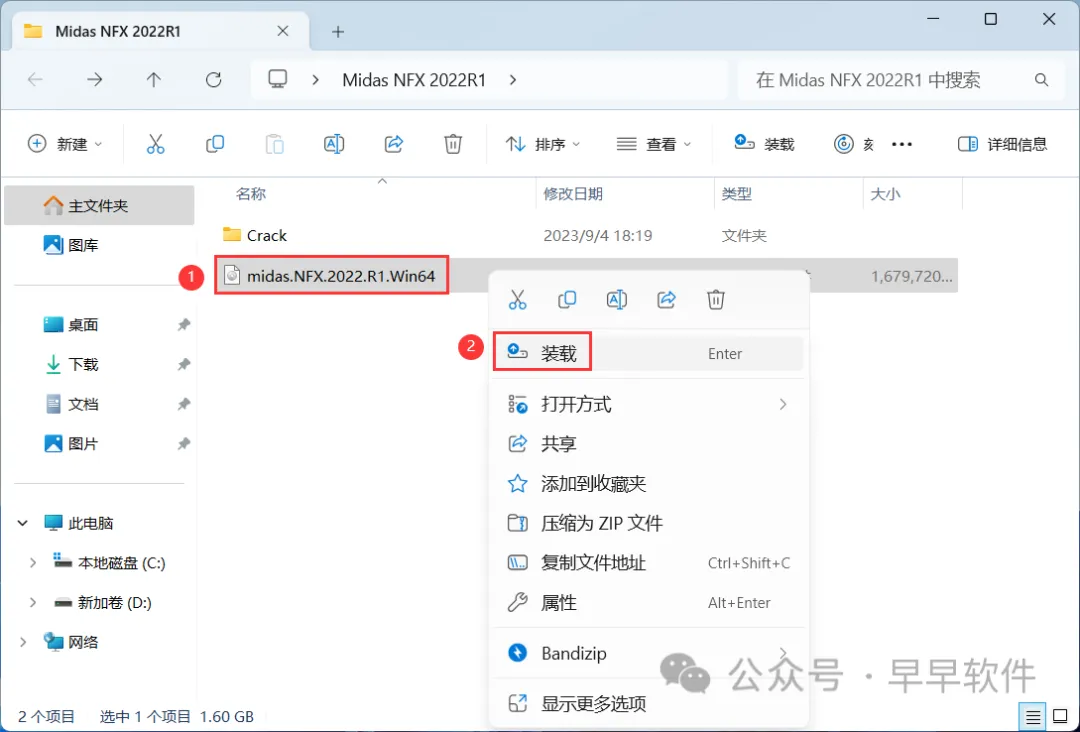Select the Midas NFX 2022R1 tab

pos(162,31)
